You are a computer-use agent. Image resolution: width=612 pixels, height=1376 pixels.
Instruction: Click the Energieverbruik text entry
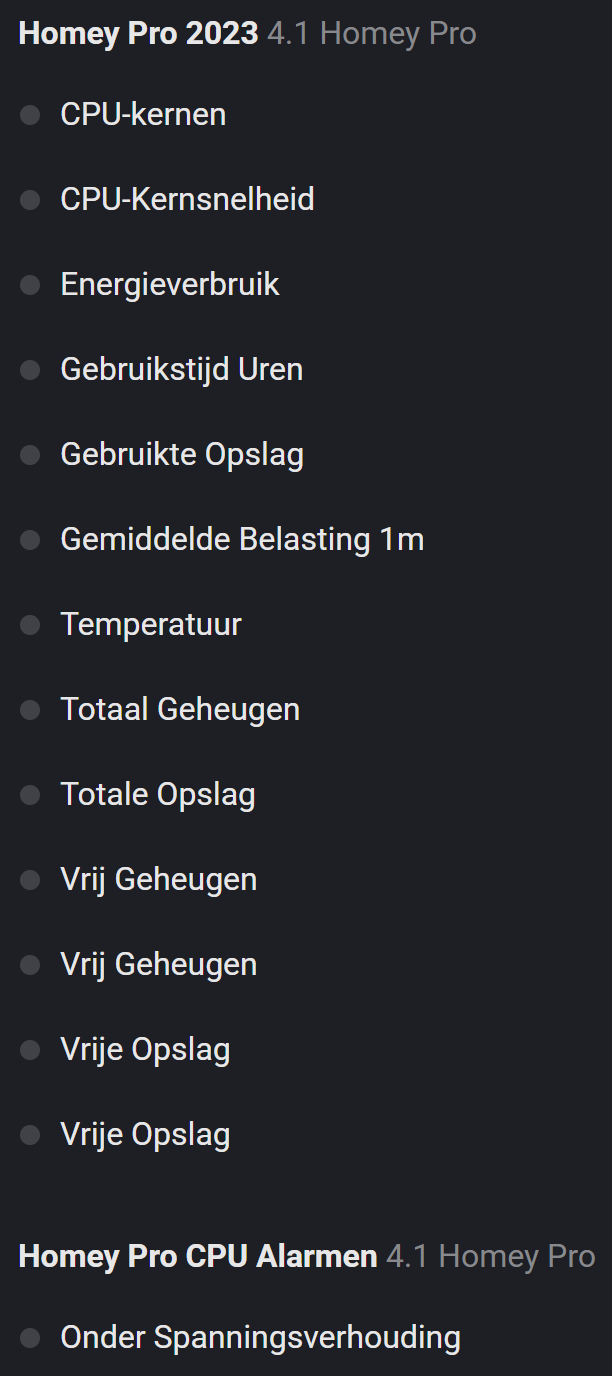pos(170,285)
